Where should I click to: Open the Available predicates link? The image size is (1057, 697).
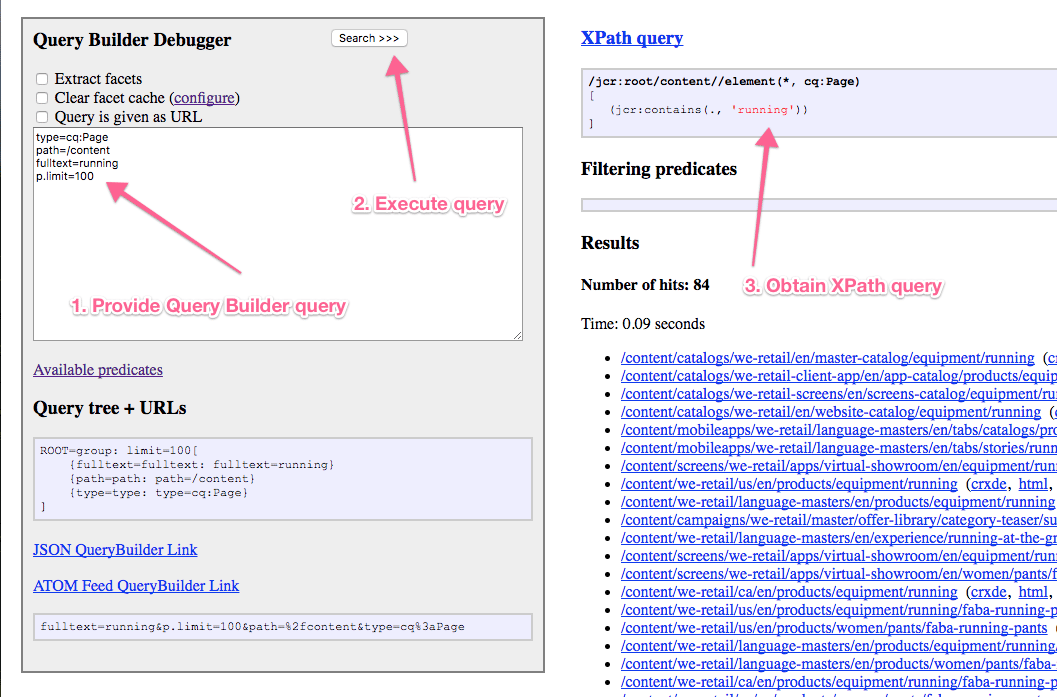tap(97, 370)
